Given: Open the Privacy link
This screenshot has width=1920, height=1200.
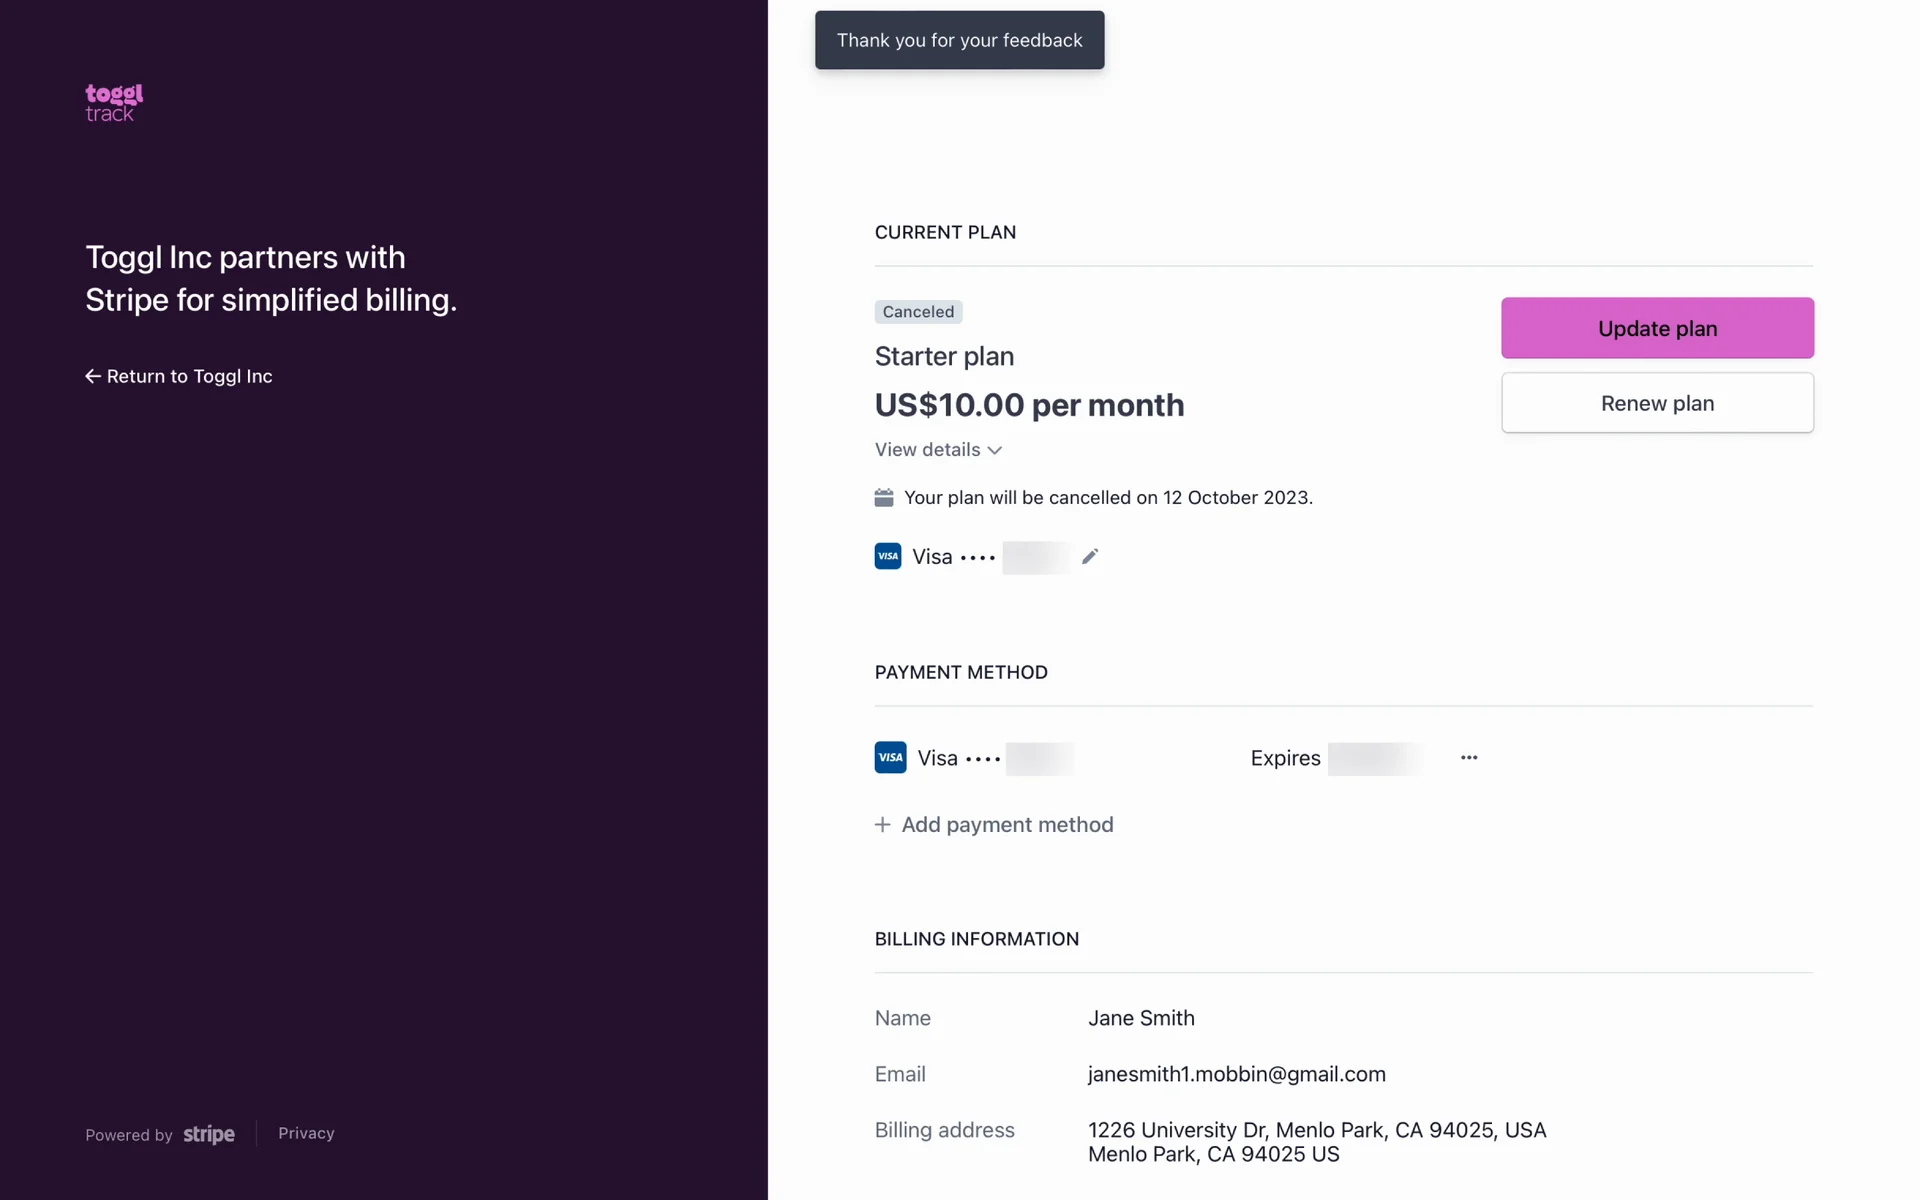Looking at the screenshot, I should 306,1133.
